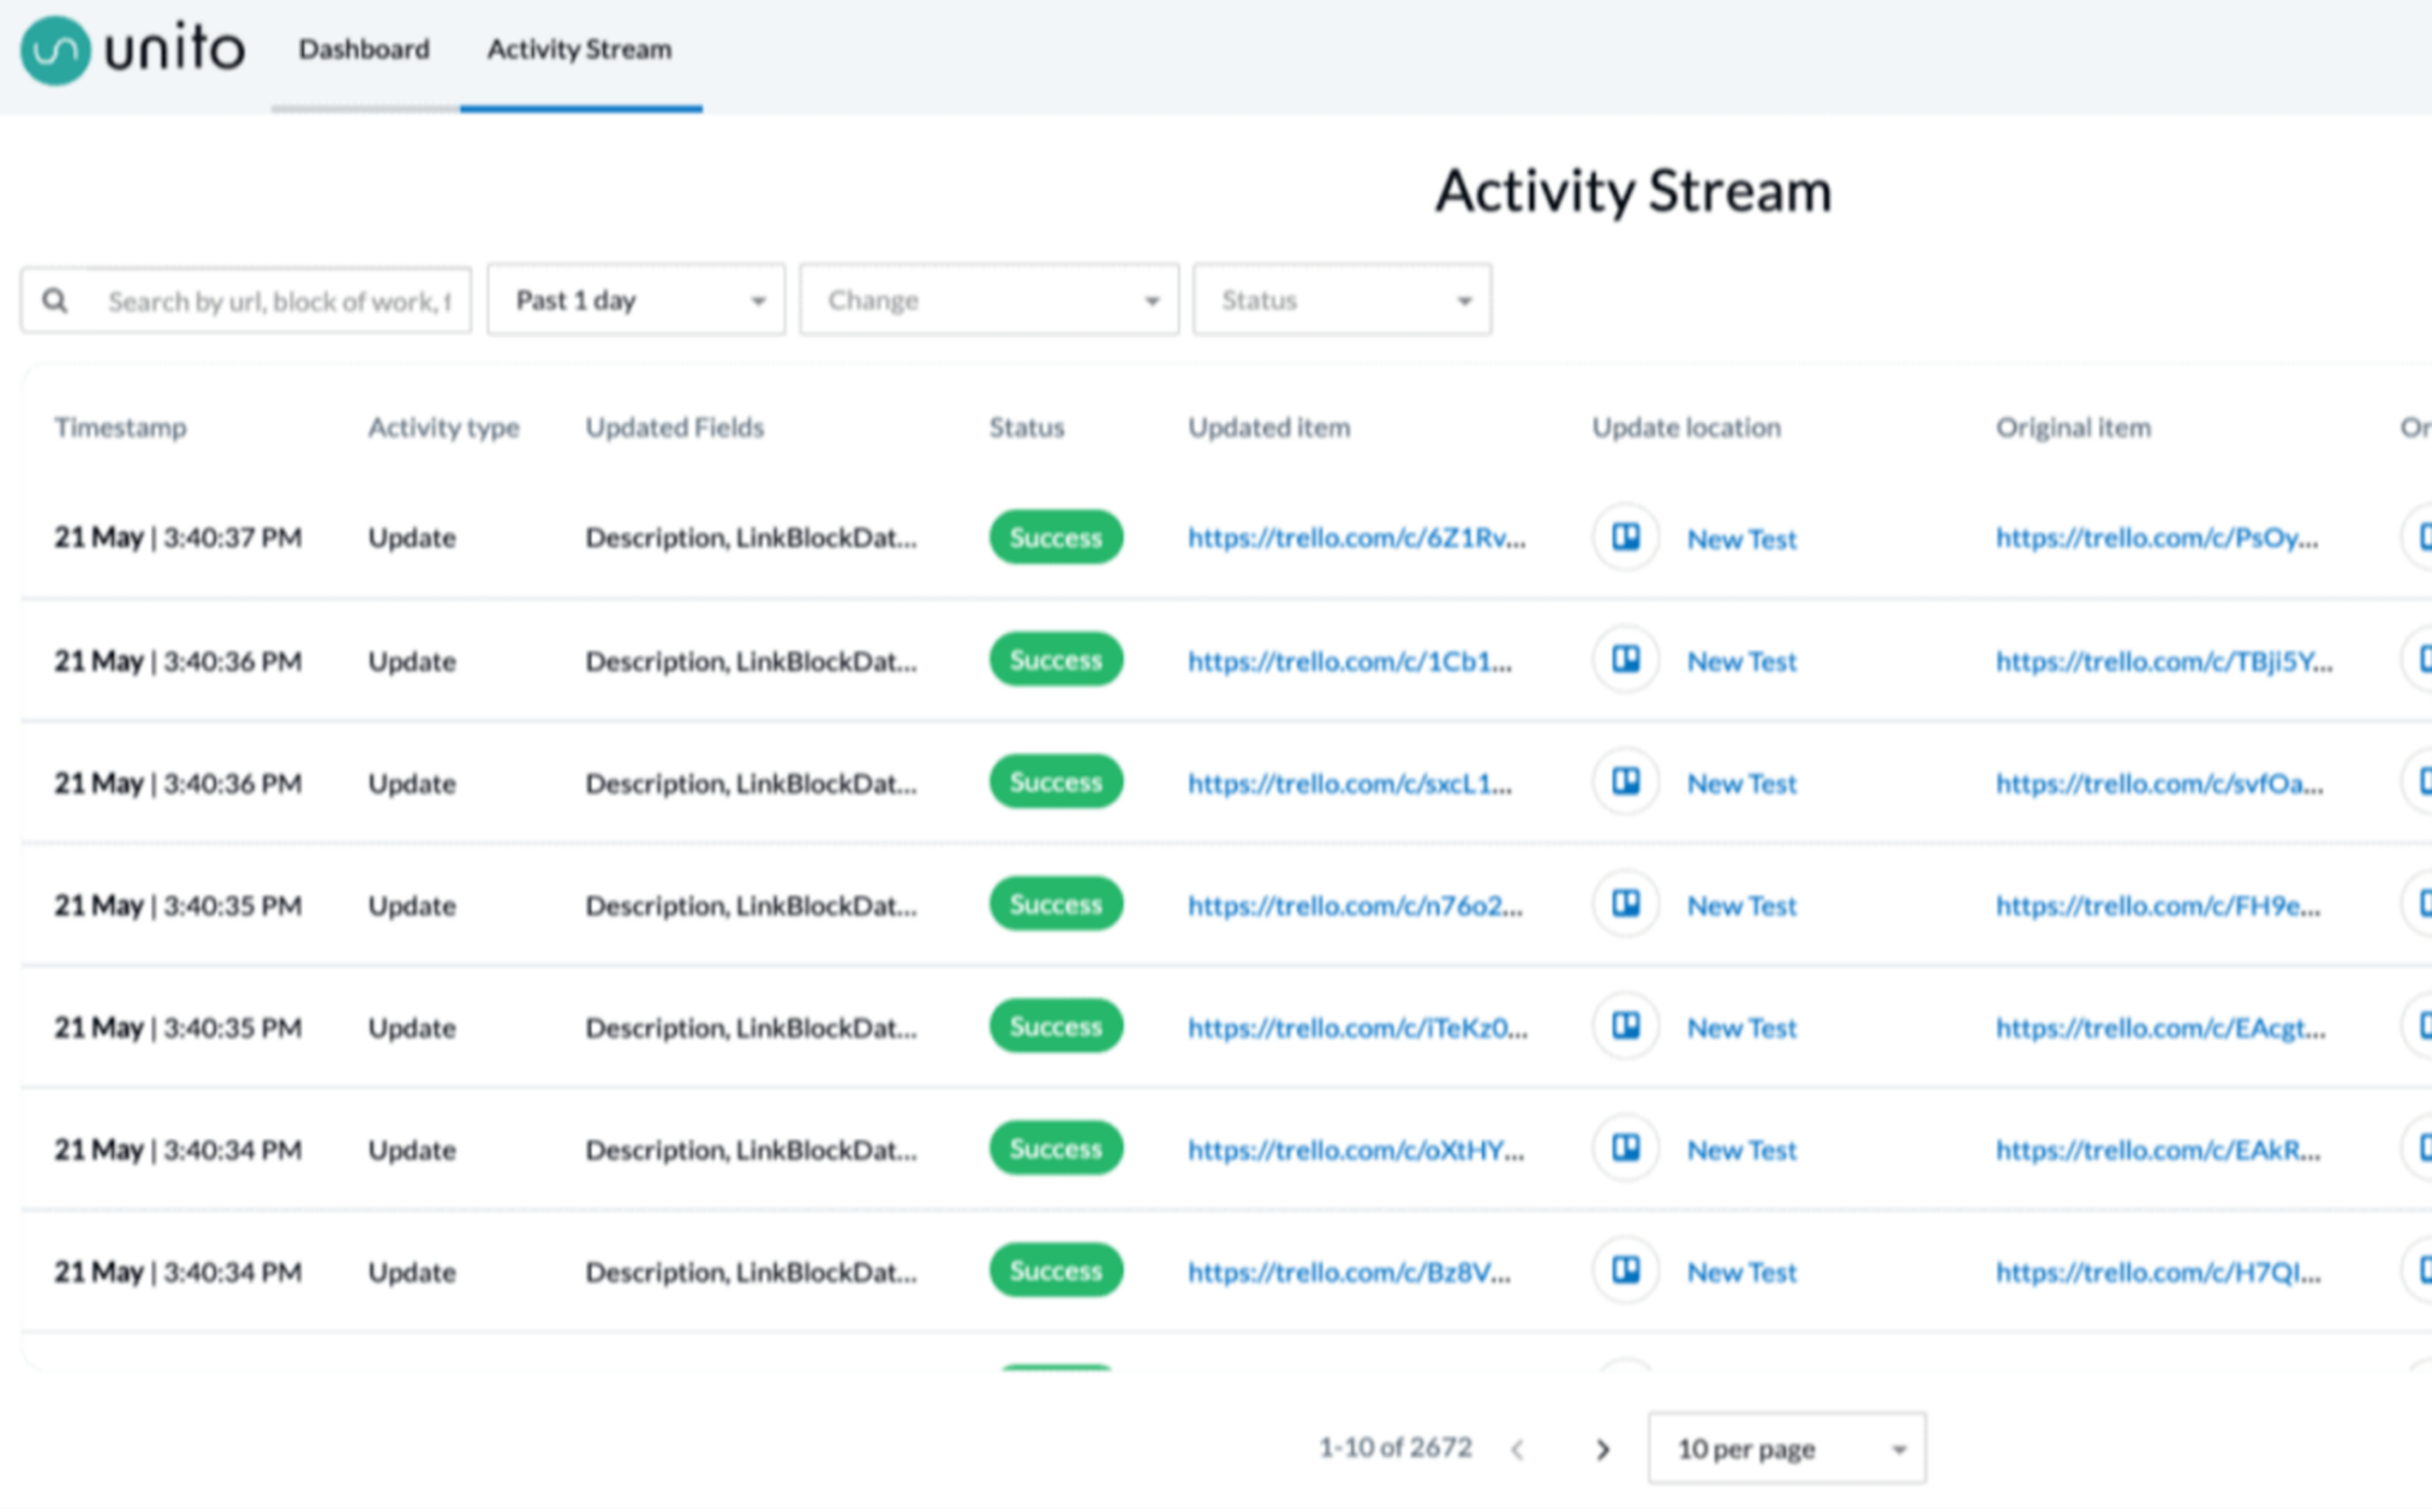Select the Activity Stream tab
The height and width of the screenshot is (1512, 2432).
pyautogui.click(x=579, y=49)
